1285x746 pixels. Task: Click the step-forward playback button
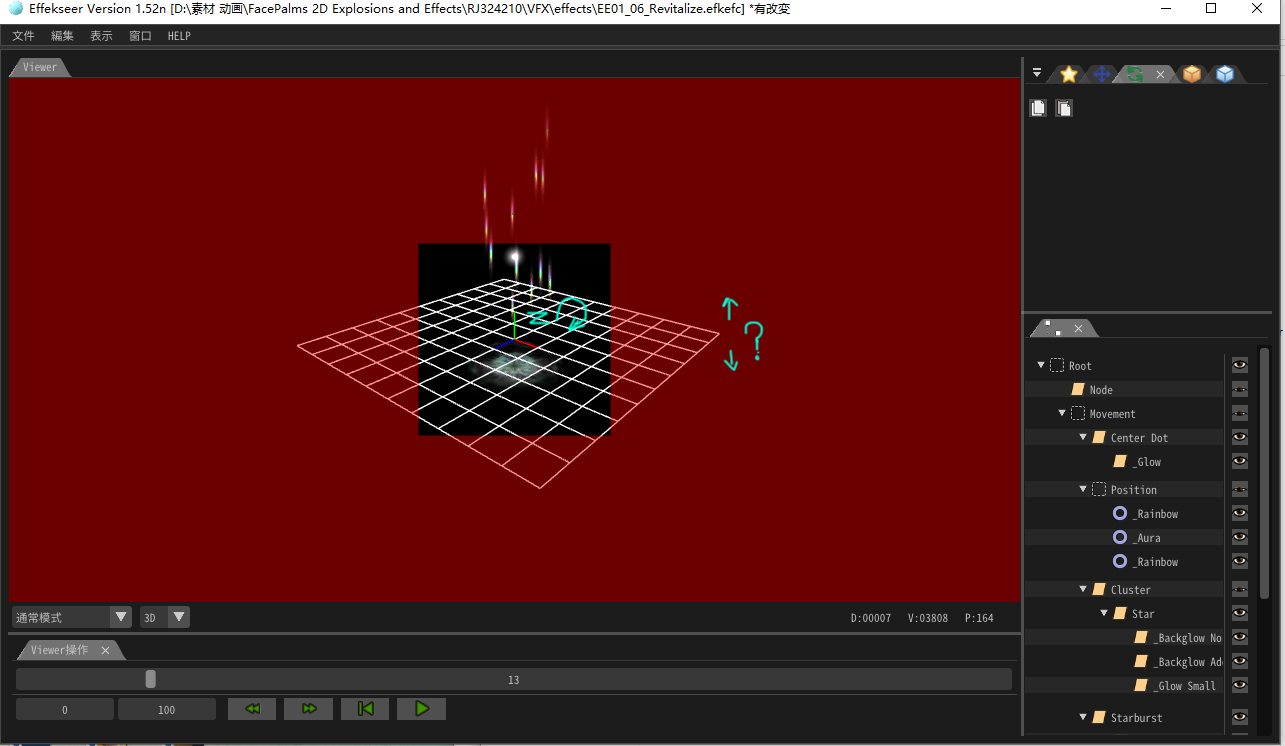coord(309,709)
